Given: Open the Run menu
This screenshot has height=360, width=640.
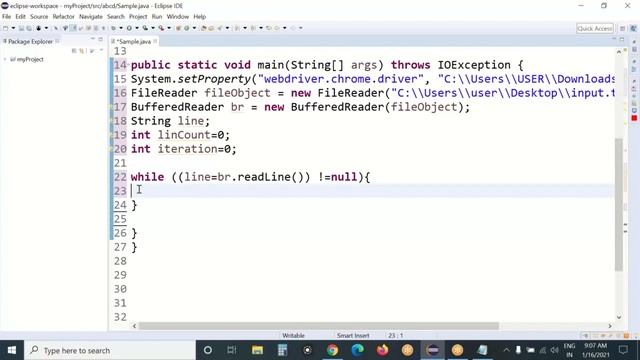Looking at the screenshot, I should [157, 17].
